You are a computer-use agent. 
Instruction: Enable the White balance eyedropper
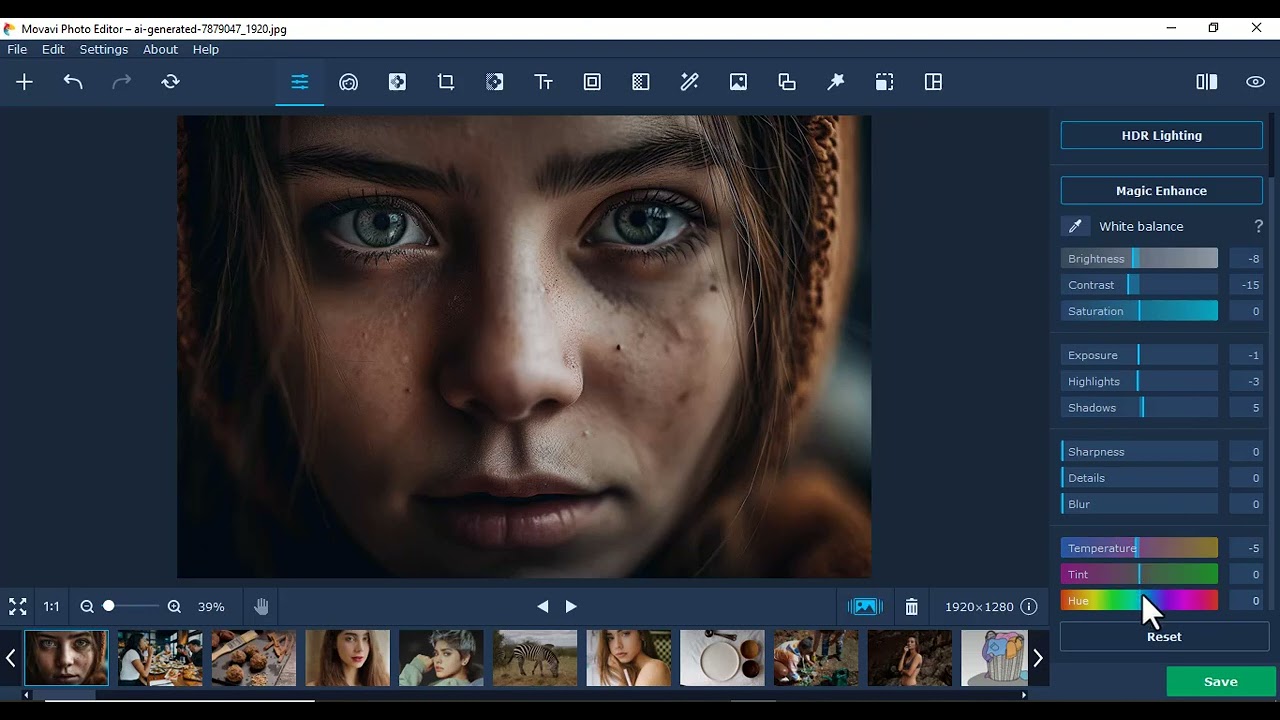[1075, 226]
